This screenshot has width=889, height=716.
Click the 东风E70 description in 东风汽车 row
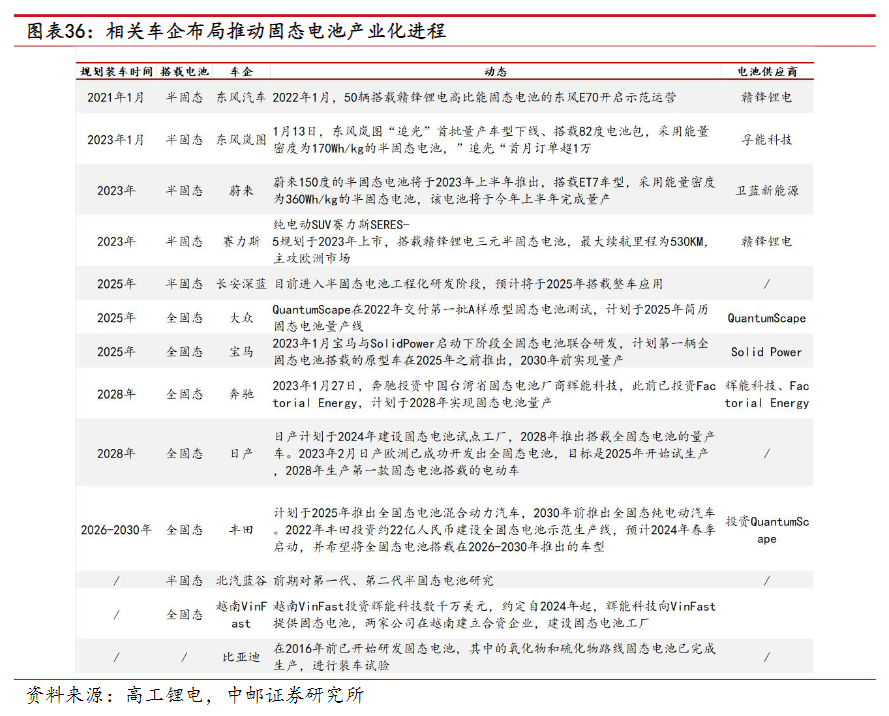(474, 98)
